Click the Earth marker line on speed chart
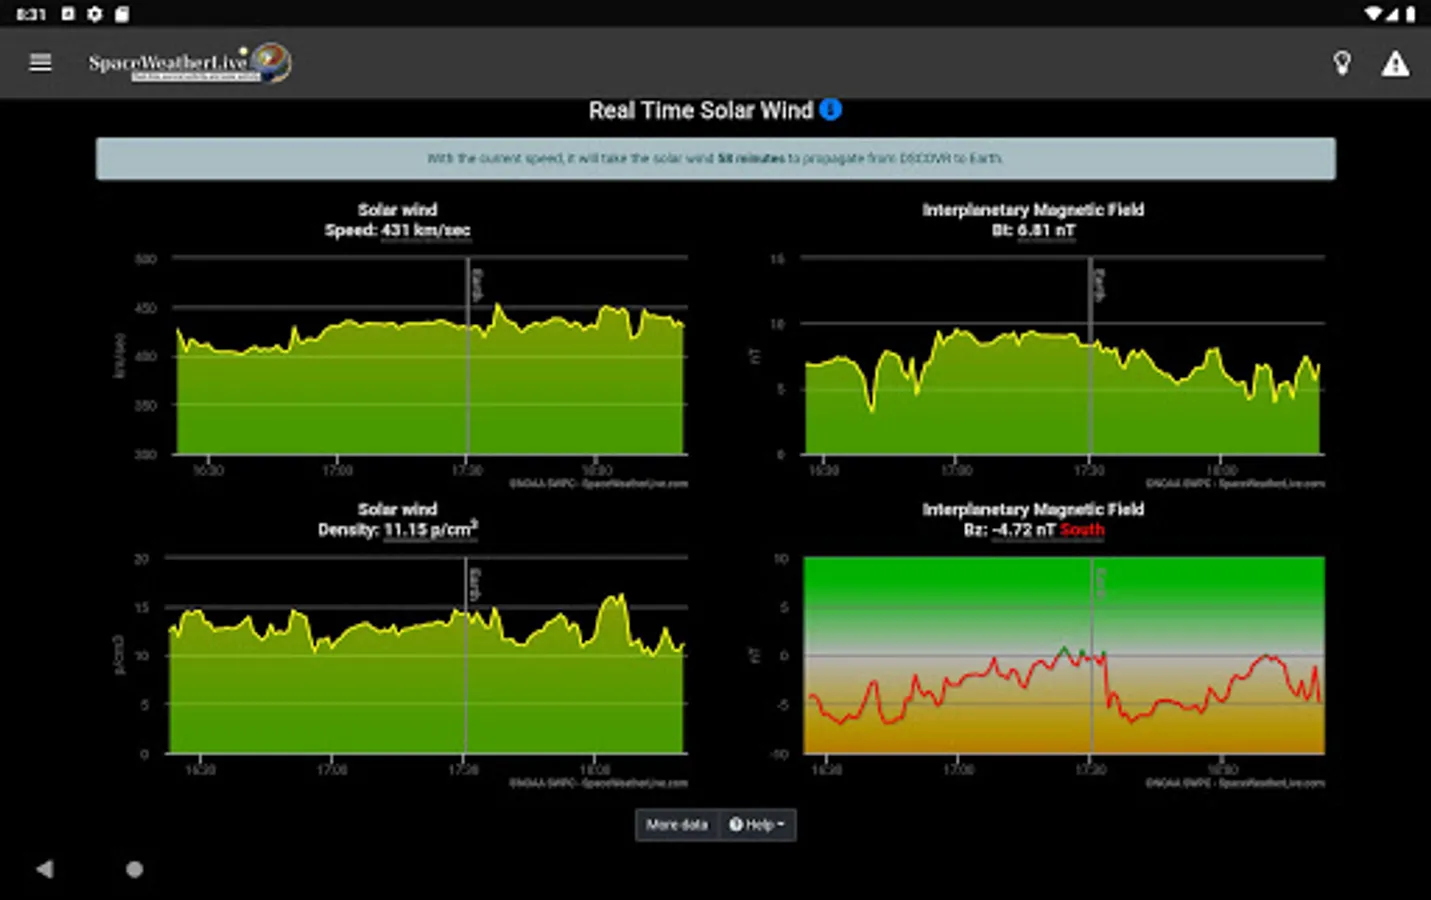1431x900 pixels. (468, 356)
